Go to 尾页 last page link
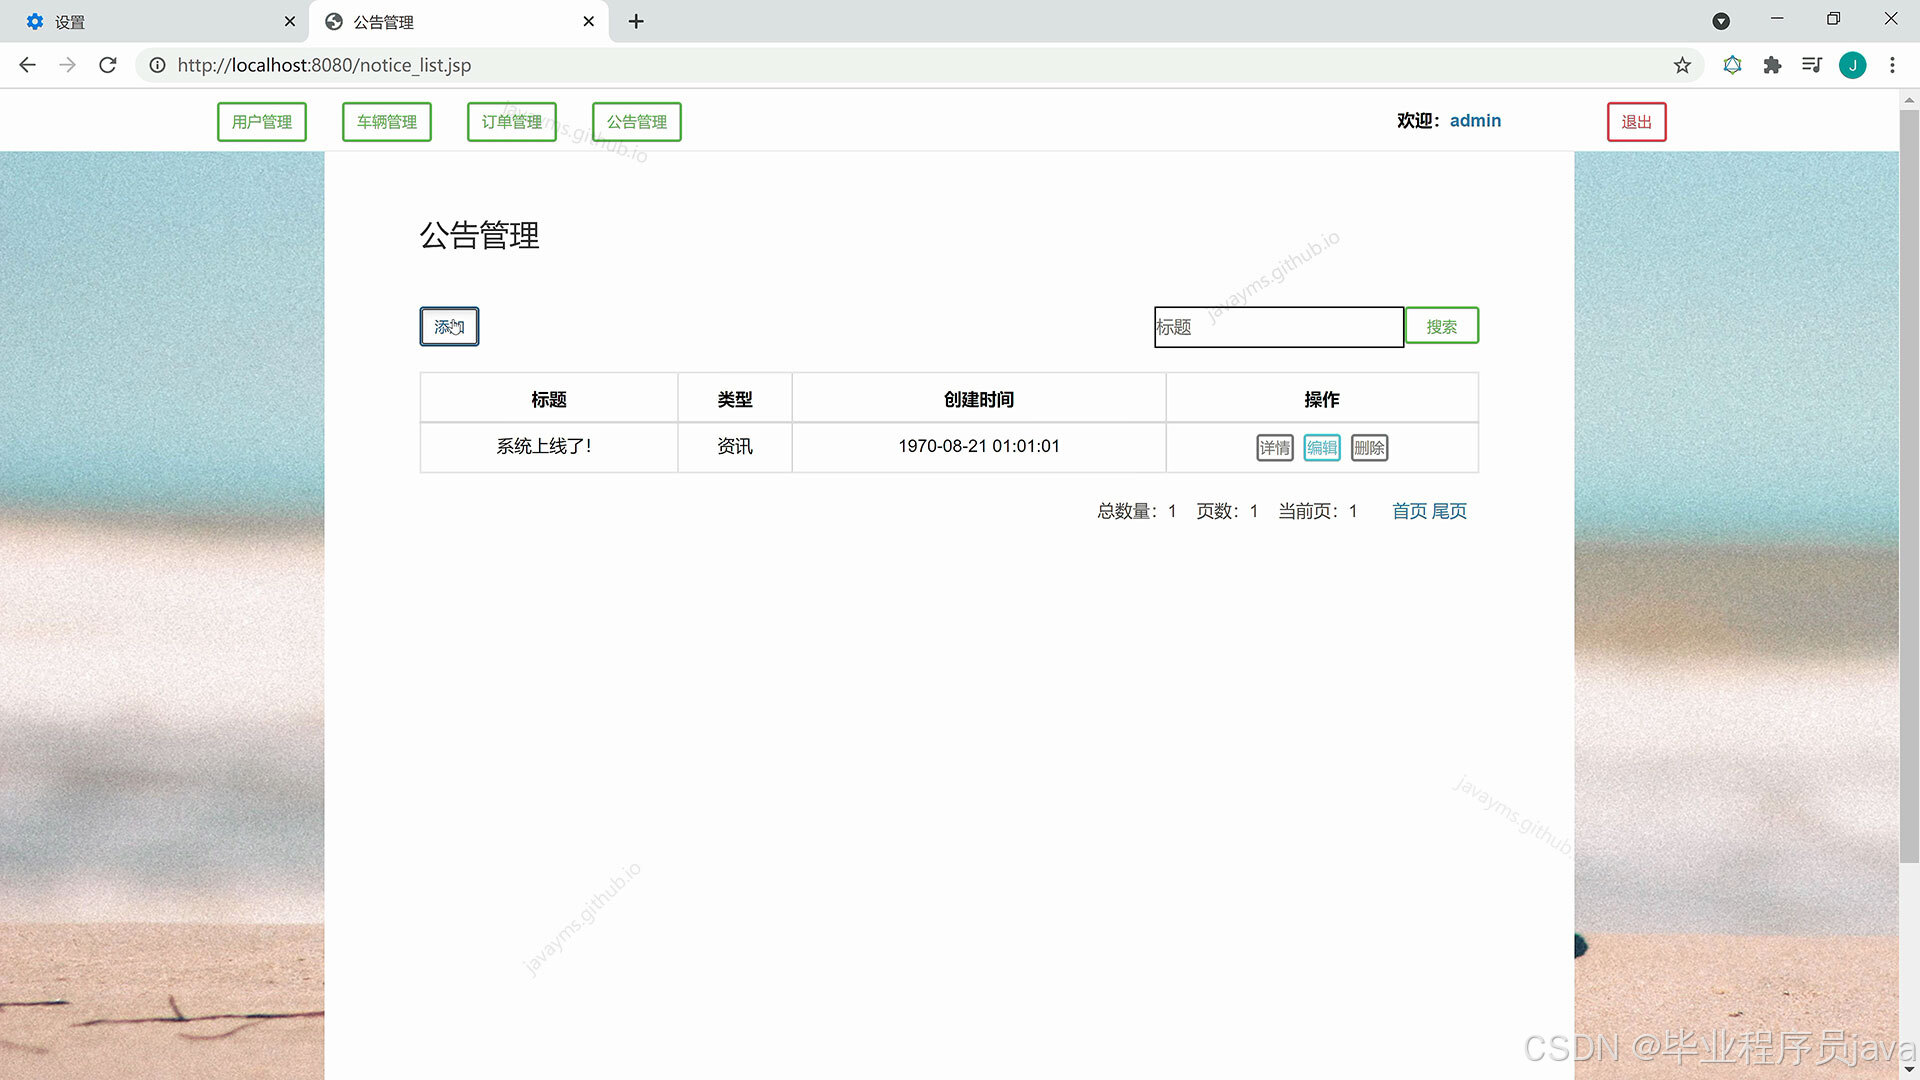1920x1080 pixels. pos(1449,511)
